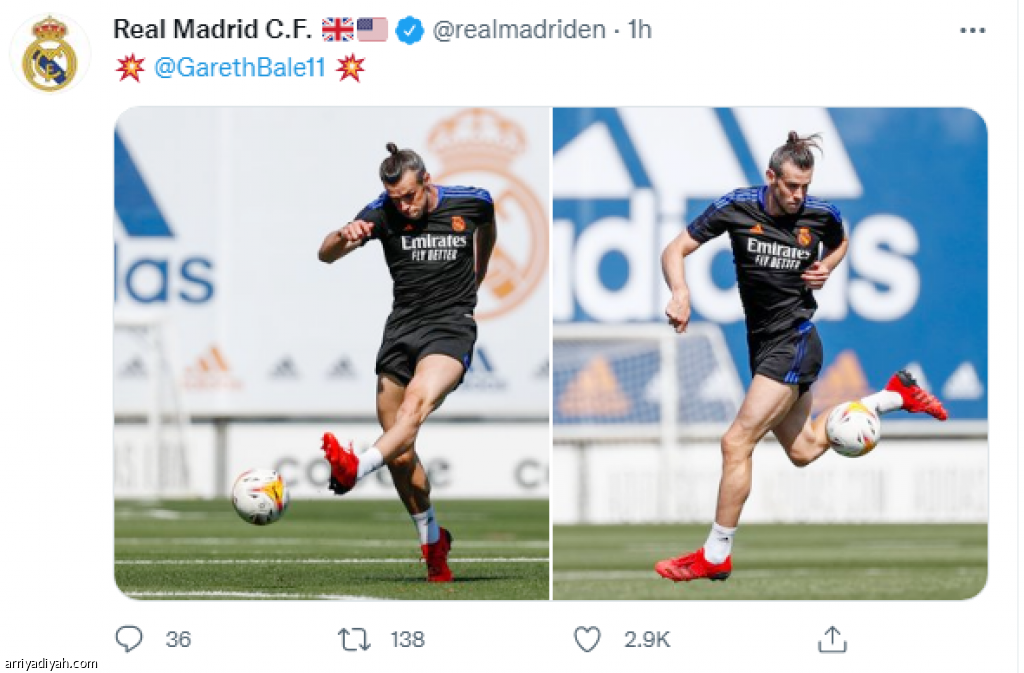Click the US flag emoji
The height and width of the screenshot is (673, 1024).
[x=372, y=30]
